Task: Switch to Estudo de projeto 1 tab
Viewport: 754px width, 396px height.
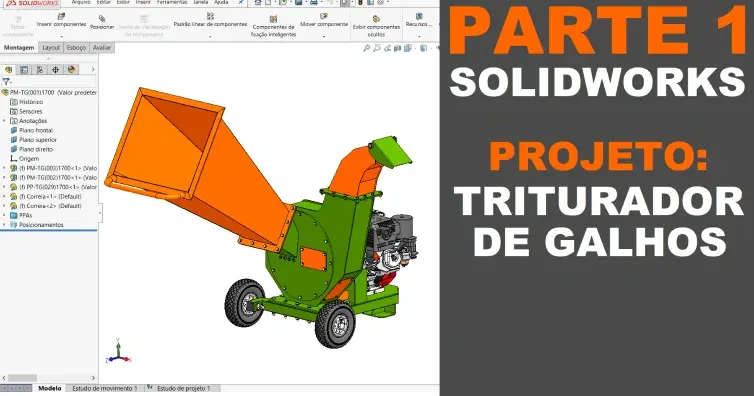Action: point(183,388)
